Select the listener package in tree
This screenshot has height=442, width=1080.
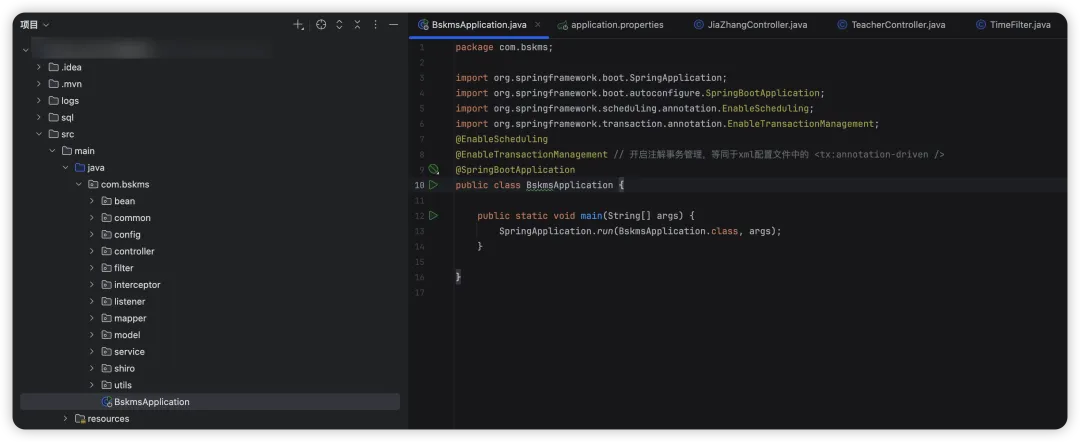click(129, 302)
